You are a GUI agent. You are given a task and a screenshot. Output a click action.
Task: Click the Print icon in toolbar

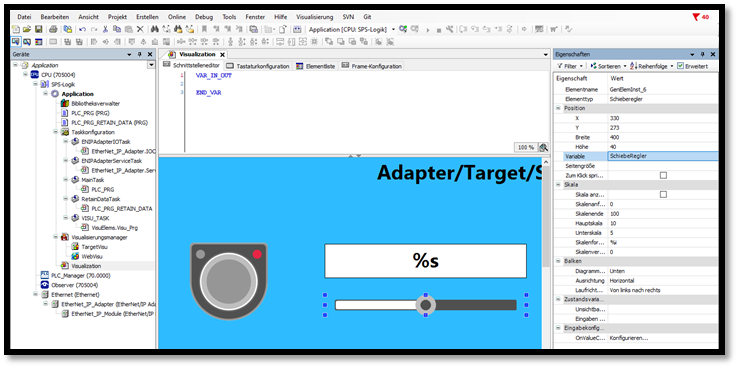pyautogui.click(x=53, y=29)
